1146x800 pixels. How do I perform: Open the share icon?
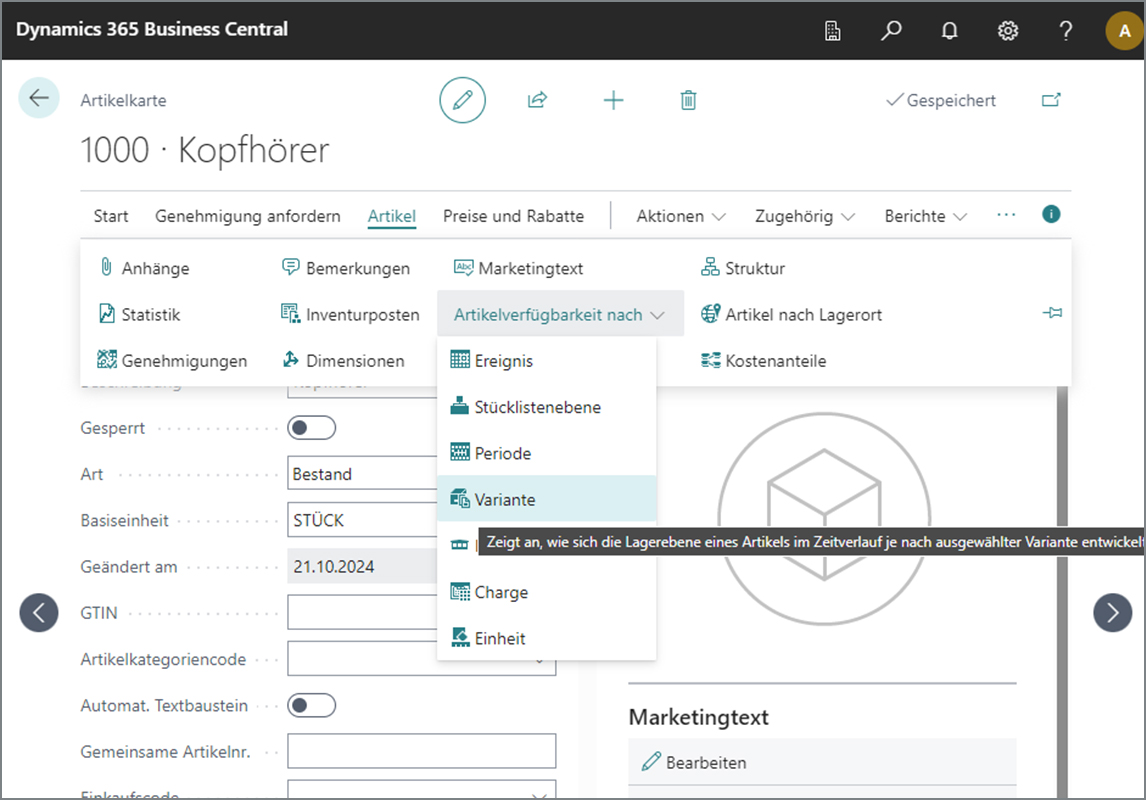pyautogui.click(x=538, y=100)
